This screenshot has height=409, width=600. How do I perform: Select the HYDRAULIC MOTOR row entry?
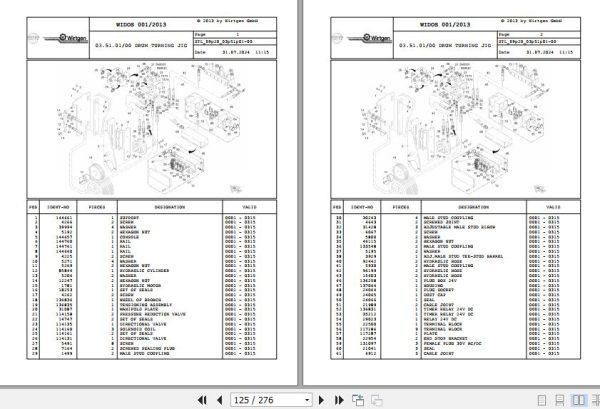coord(140,285)
